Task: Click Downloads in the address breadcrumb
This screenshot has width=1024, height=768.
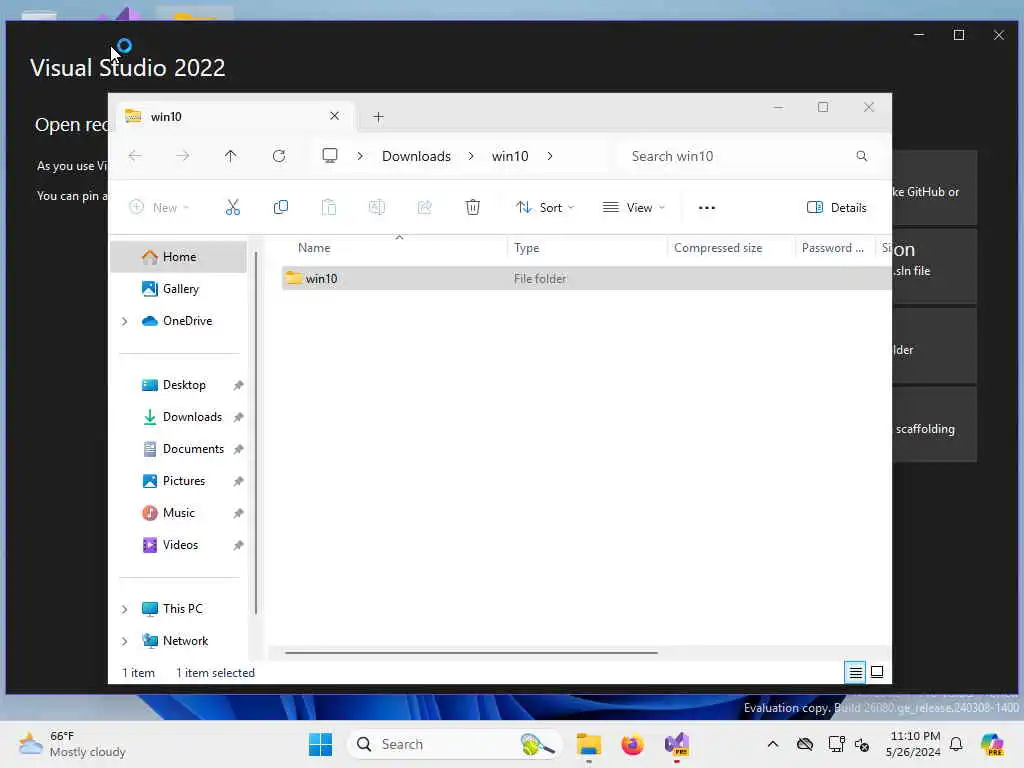Action: (416, 156)
